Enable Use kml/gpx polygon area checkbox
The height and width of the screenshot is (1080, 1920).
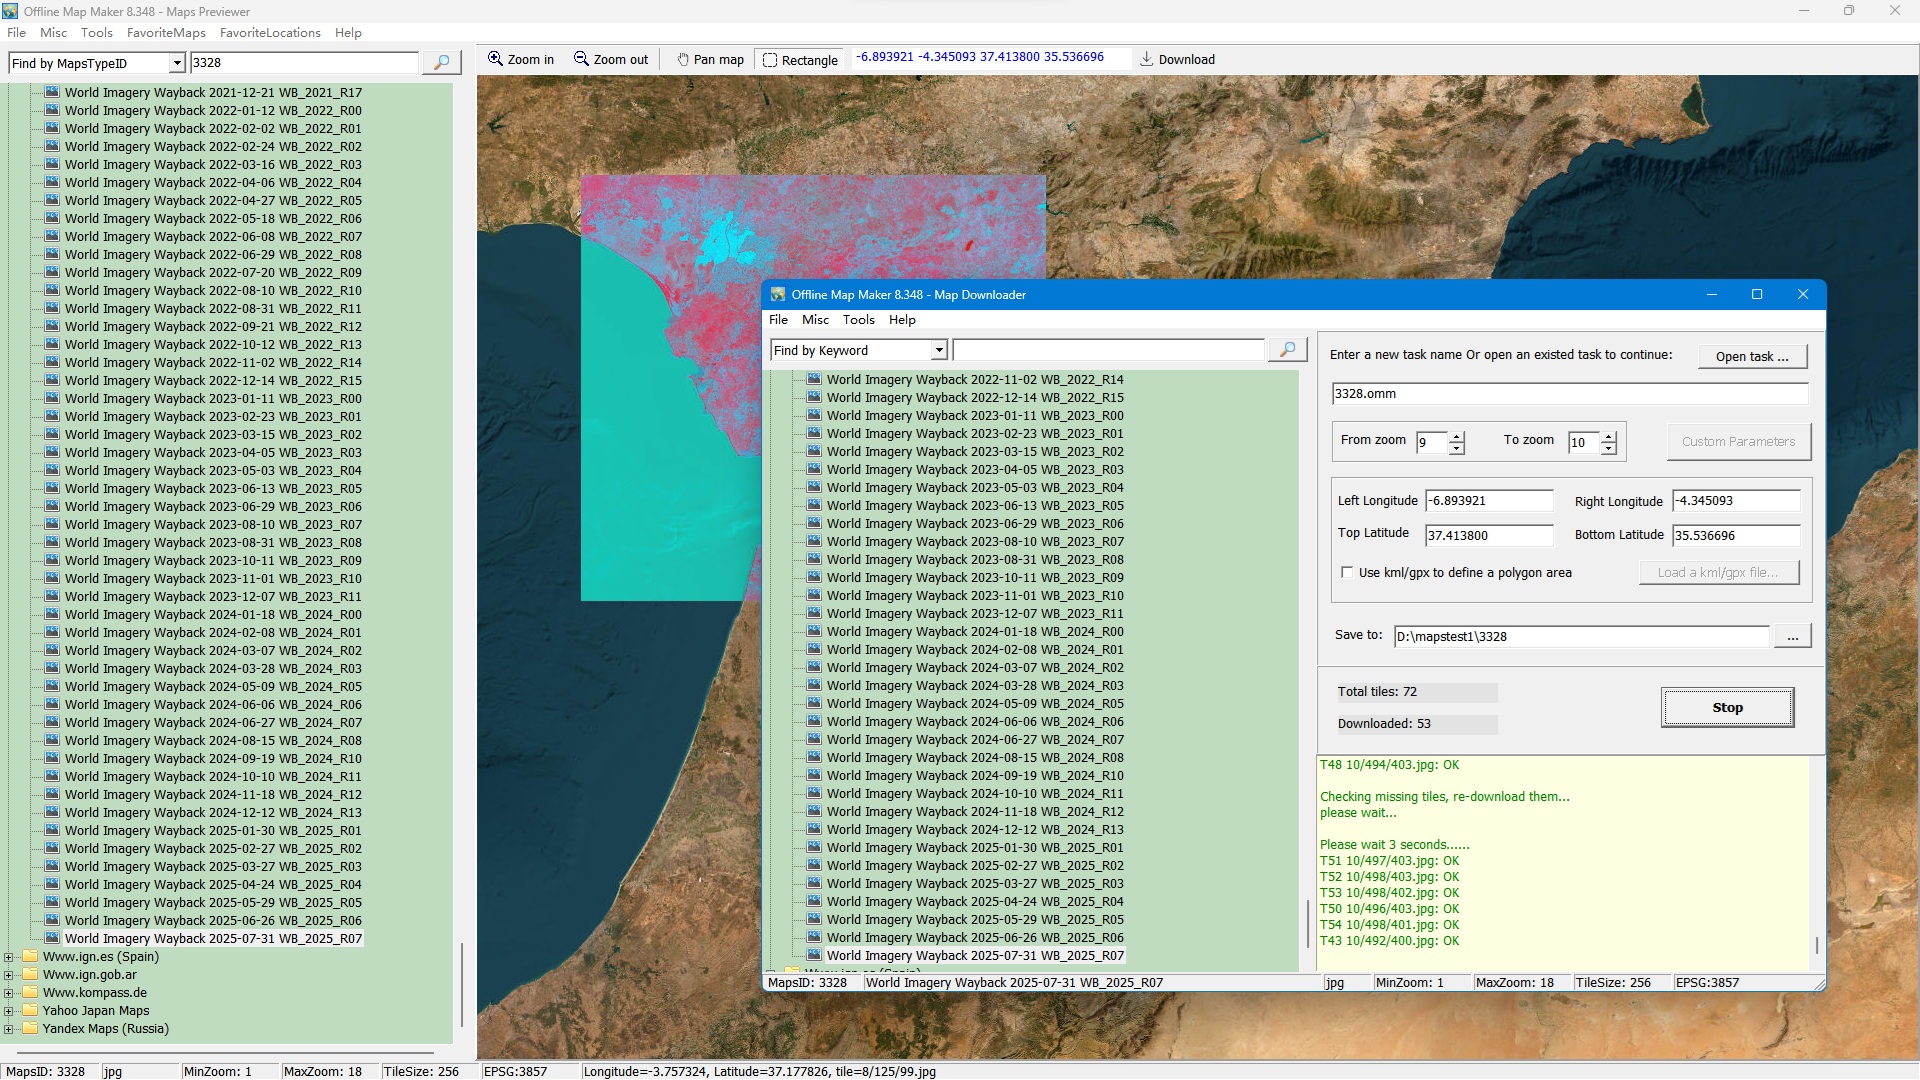point(1347,573)
